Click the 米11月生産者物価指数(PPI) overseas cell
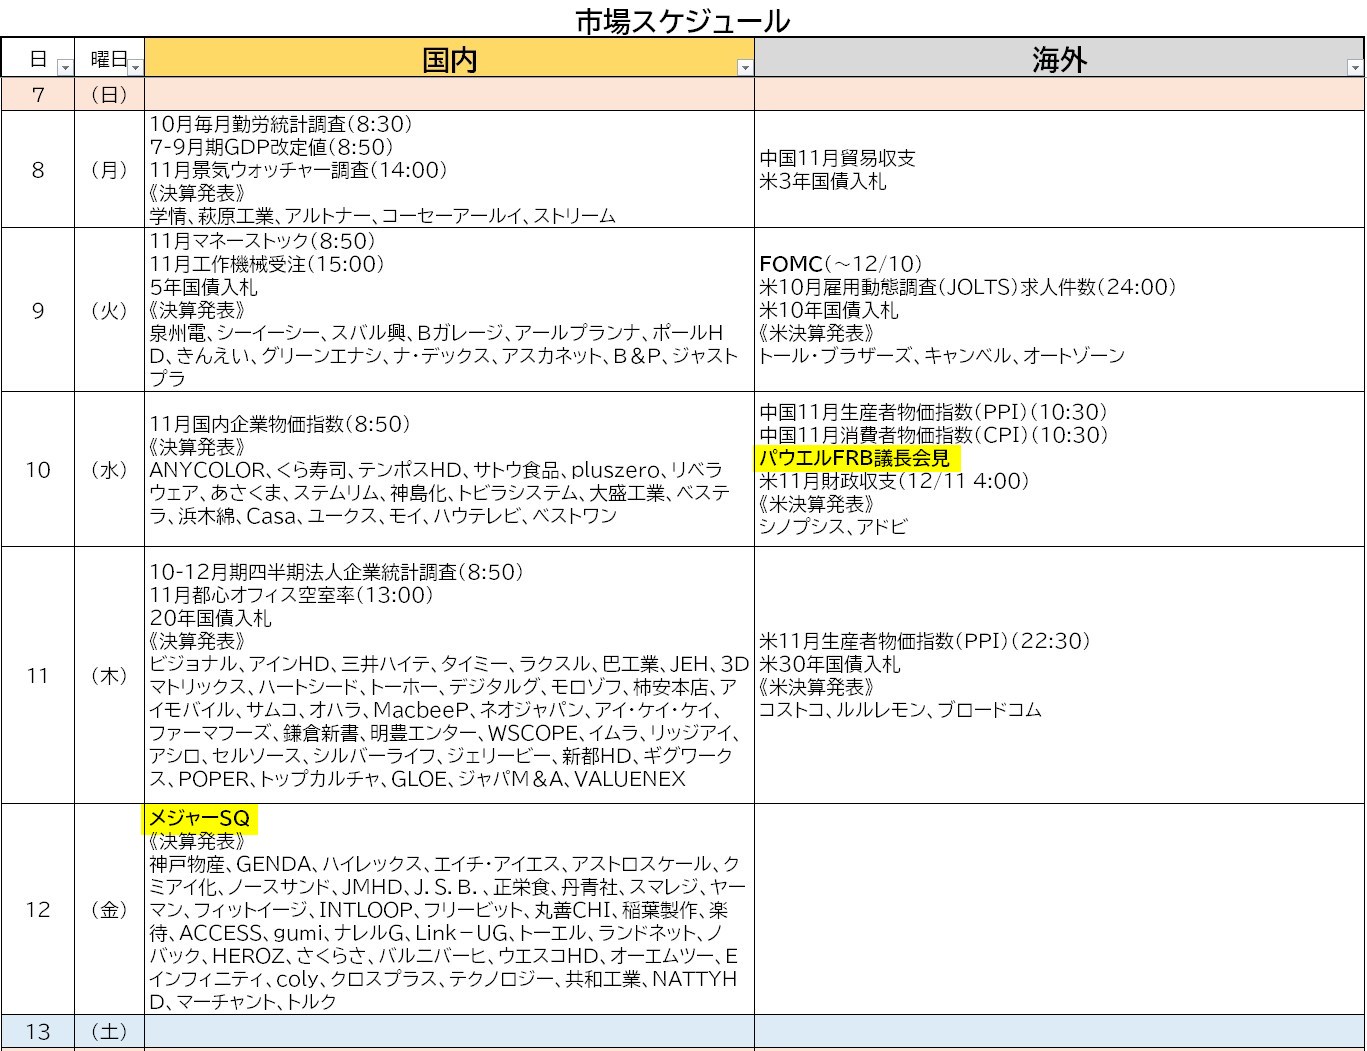The height and width of the screenshot is (1051, 1367). (x=925, y=641)
